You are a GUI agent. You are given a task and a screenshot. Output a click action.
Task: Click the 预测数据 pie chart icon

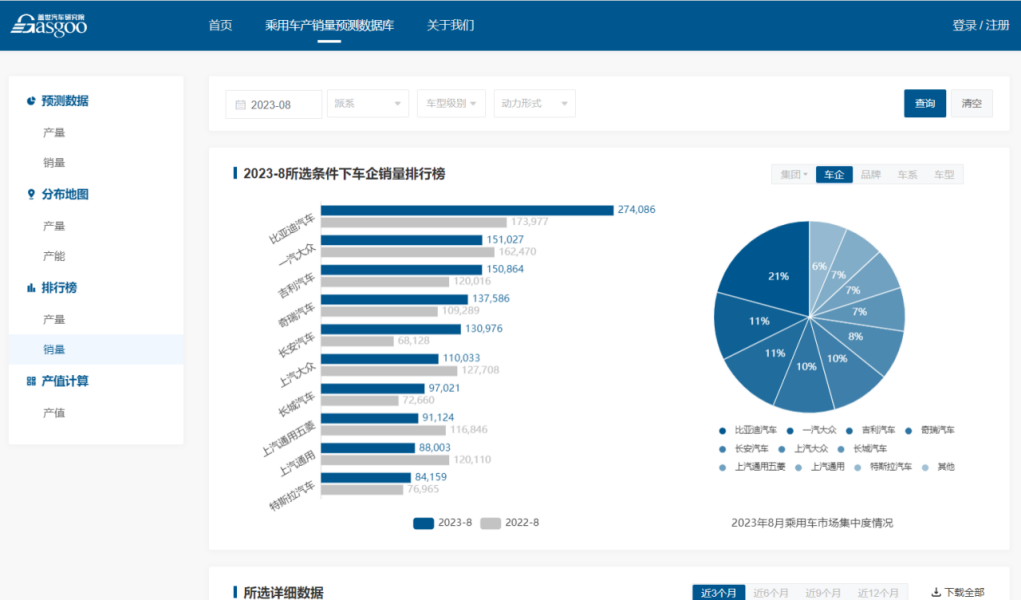31,101
